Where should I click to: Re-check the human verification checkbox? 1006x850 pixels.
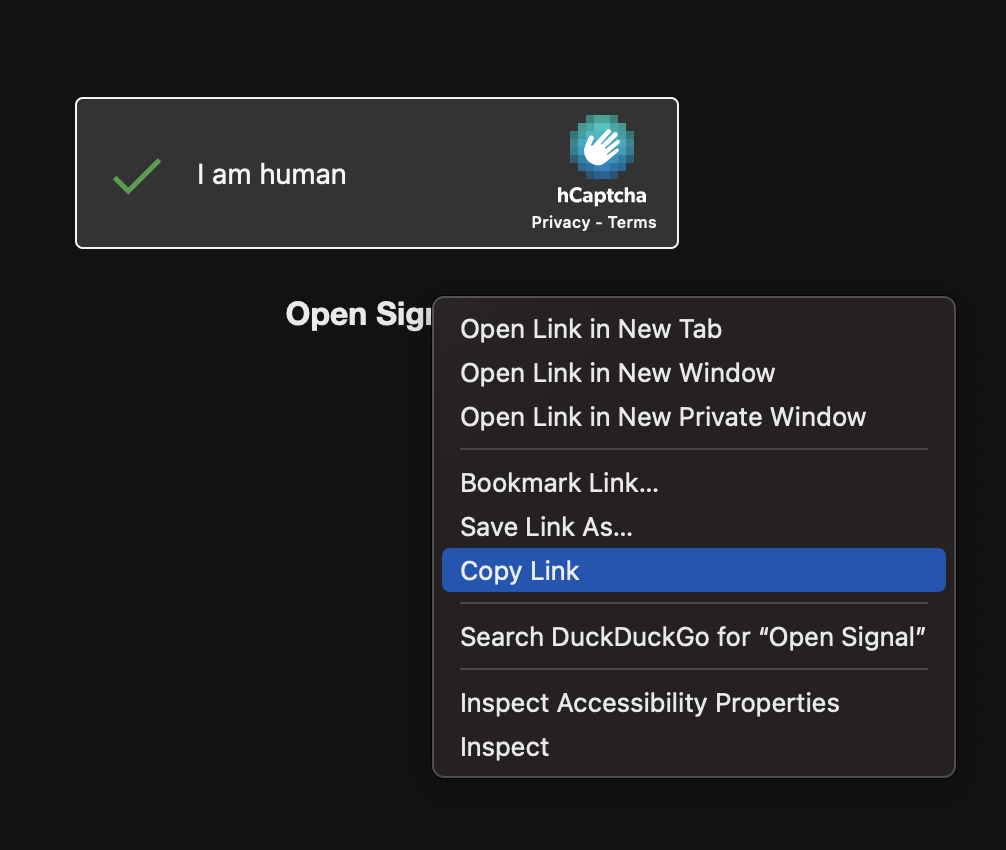coord(137,175)
